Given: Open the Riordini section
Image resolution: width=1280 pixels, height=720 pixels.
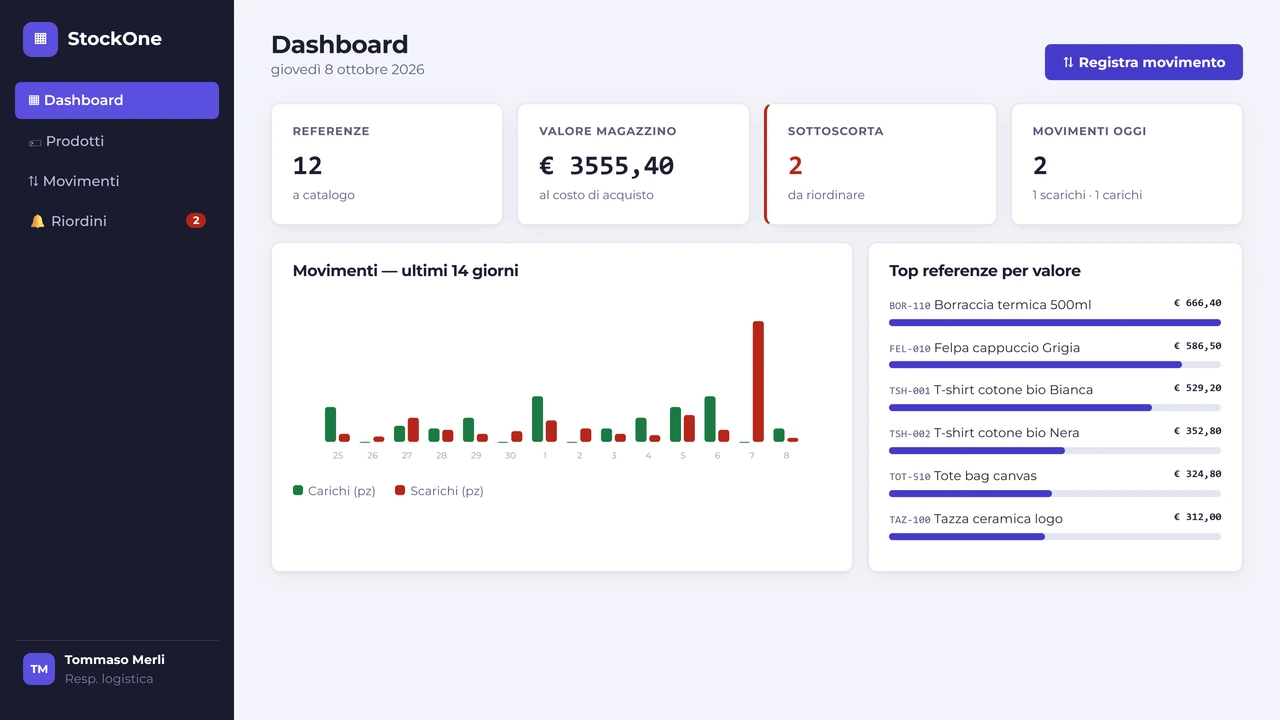Looking at the screenshot, I should tap(117, 221).
